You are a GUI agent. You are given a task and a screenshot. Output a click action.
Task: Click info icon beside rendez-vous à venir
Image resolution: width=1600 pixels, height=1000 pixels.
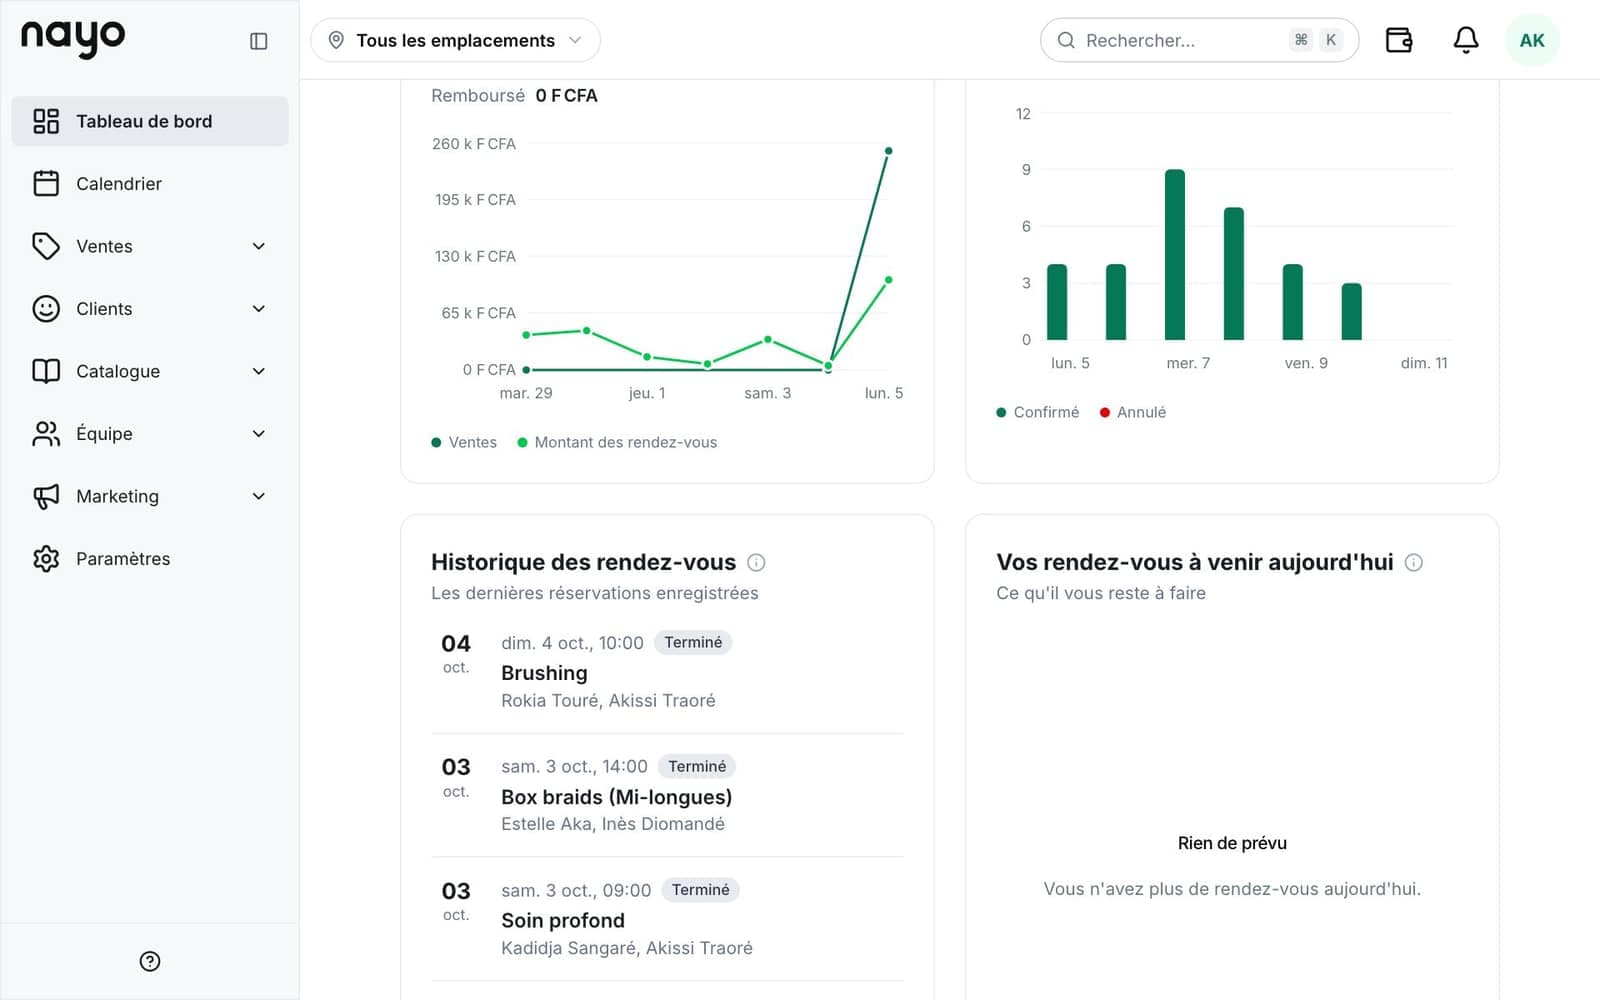[x=1413, y=562]
